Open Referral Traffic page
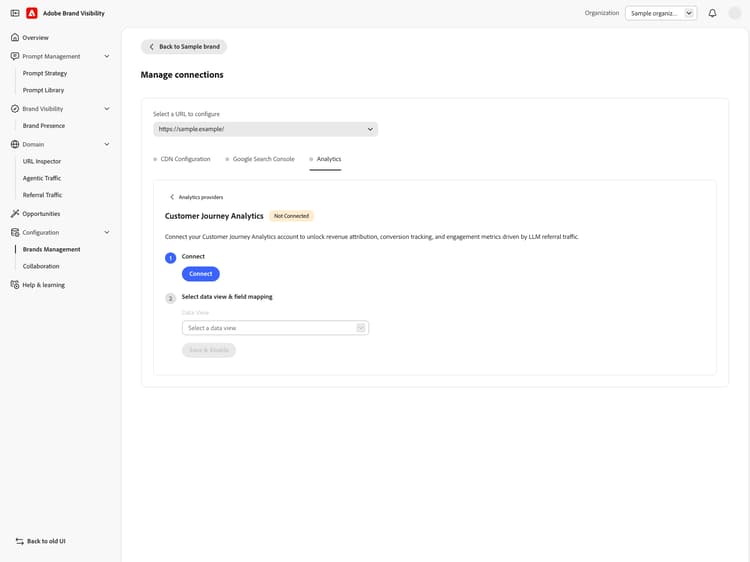This screenshot has height=562, width=750. click(x=43, y=195)
